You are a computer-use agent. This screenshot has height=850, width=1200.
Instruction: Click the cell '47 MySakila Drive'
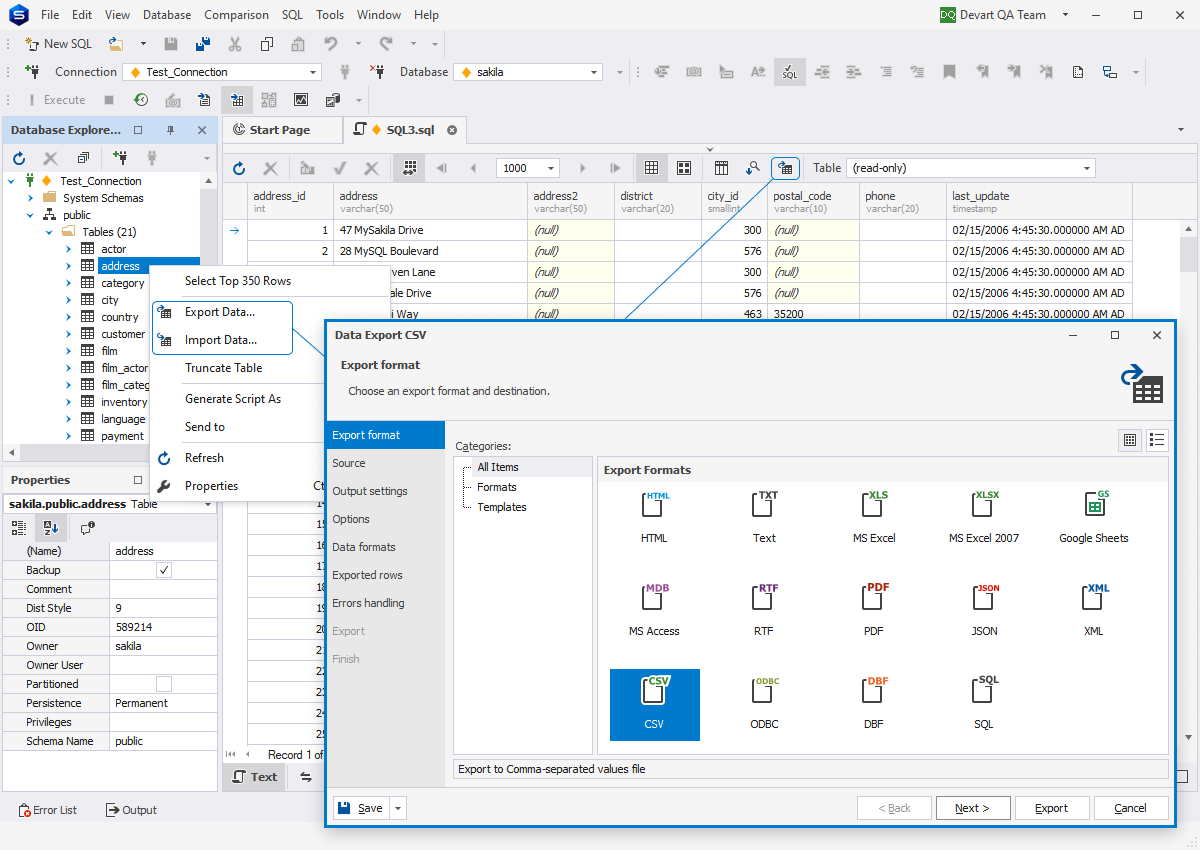430,230
